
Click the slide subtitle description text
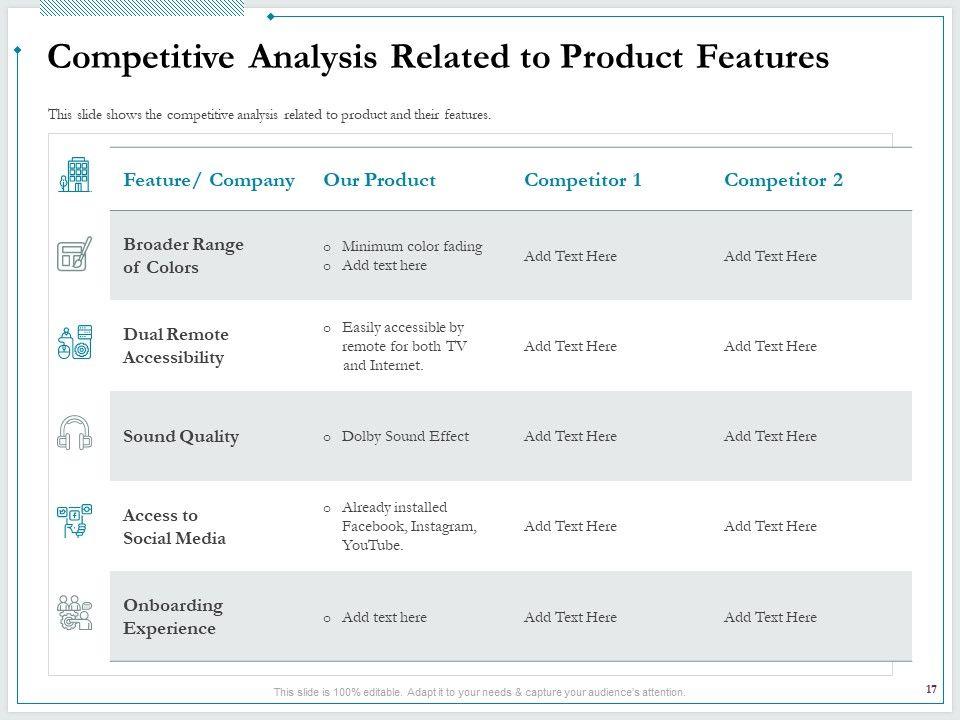pos(270,115)
